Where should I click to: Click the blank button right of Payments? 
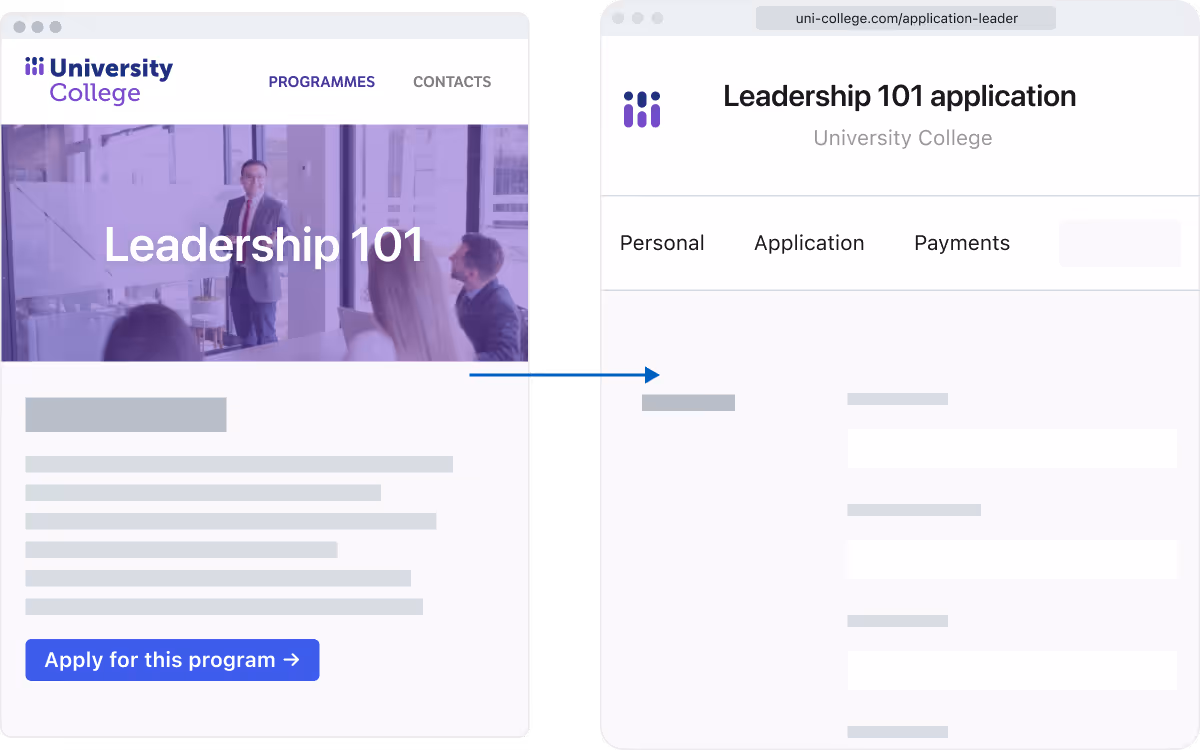[x=1120, y=243]
